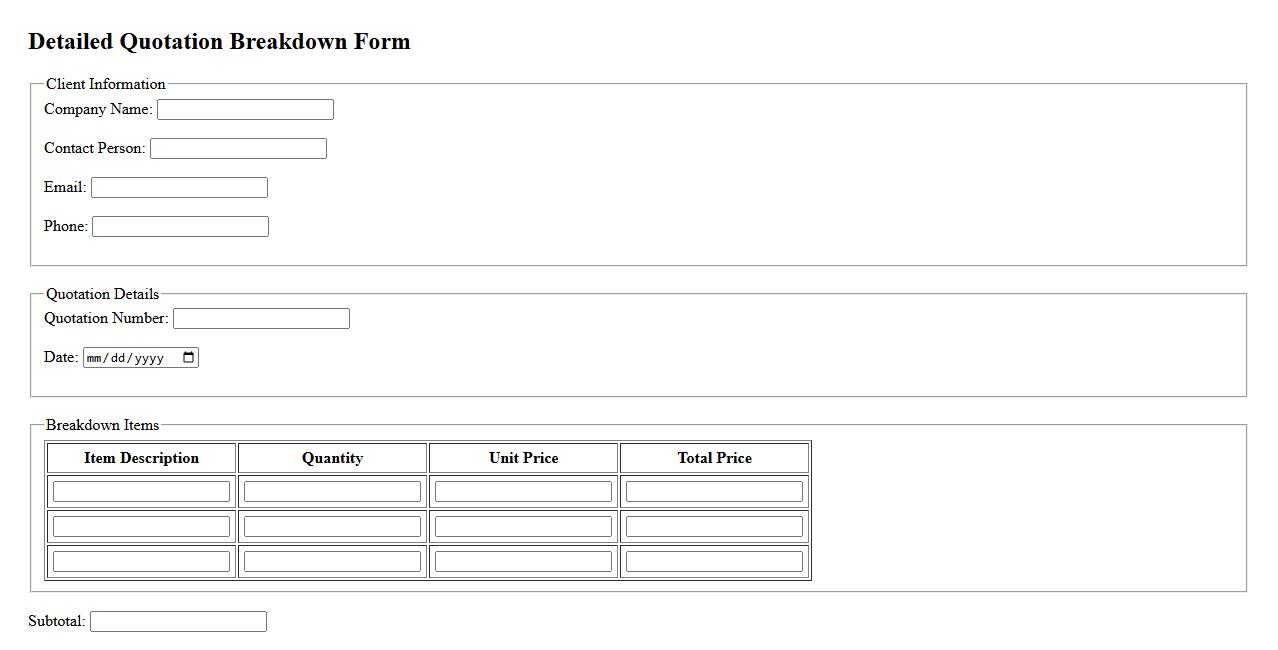Select second row Quantity field
The image size is (1278, 650).
(332, 527)
